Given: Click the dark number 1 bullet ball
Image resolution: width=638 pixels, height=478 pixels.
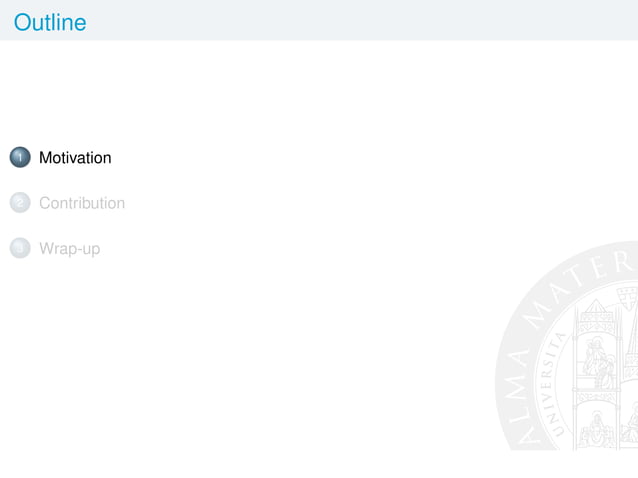Looking at the screenshot, I should pos(20,157).
